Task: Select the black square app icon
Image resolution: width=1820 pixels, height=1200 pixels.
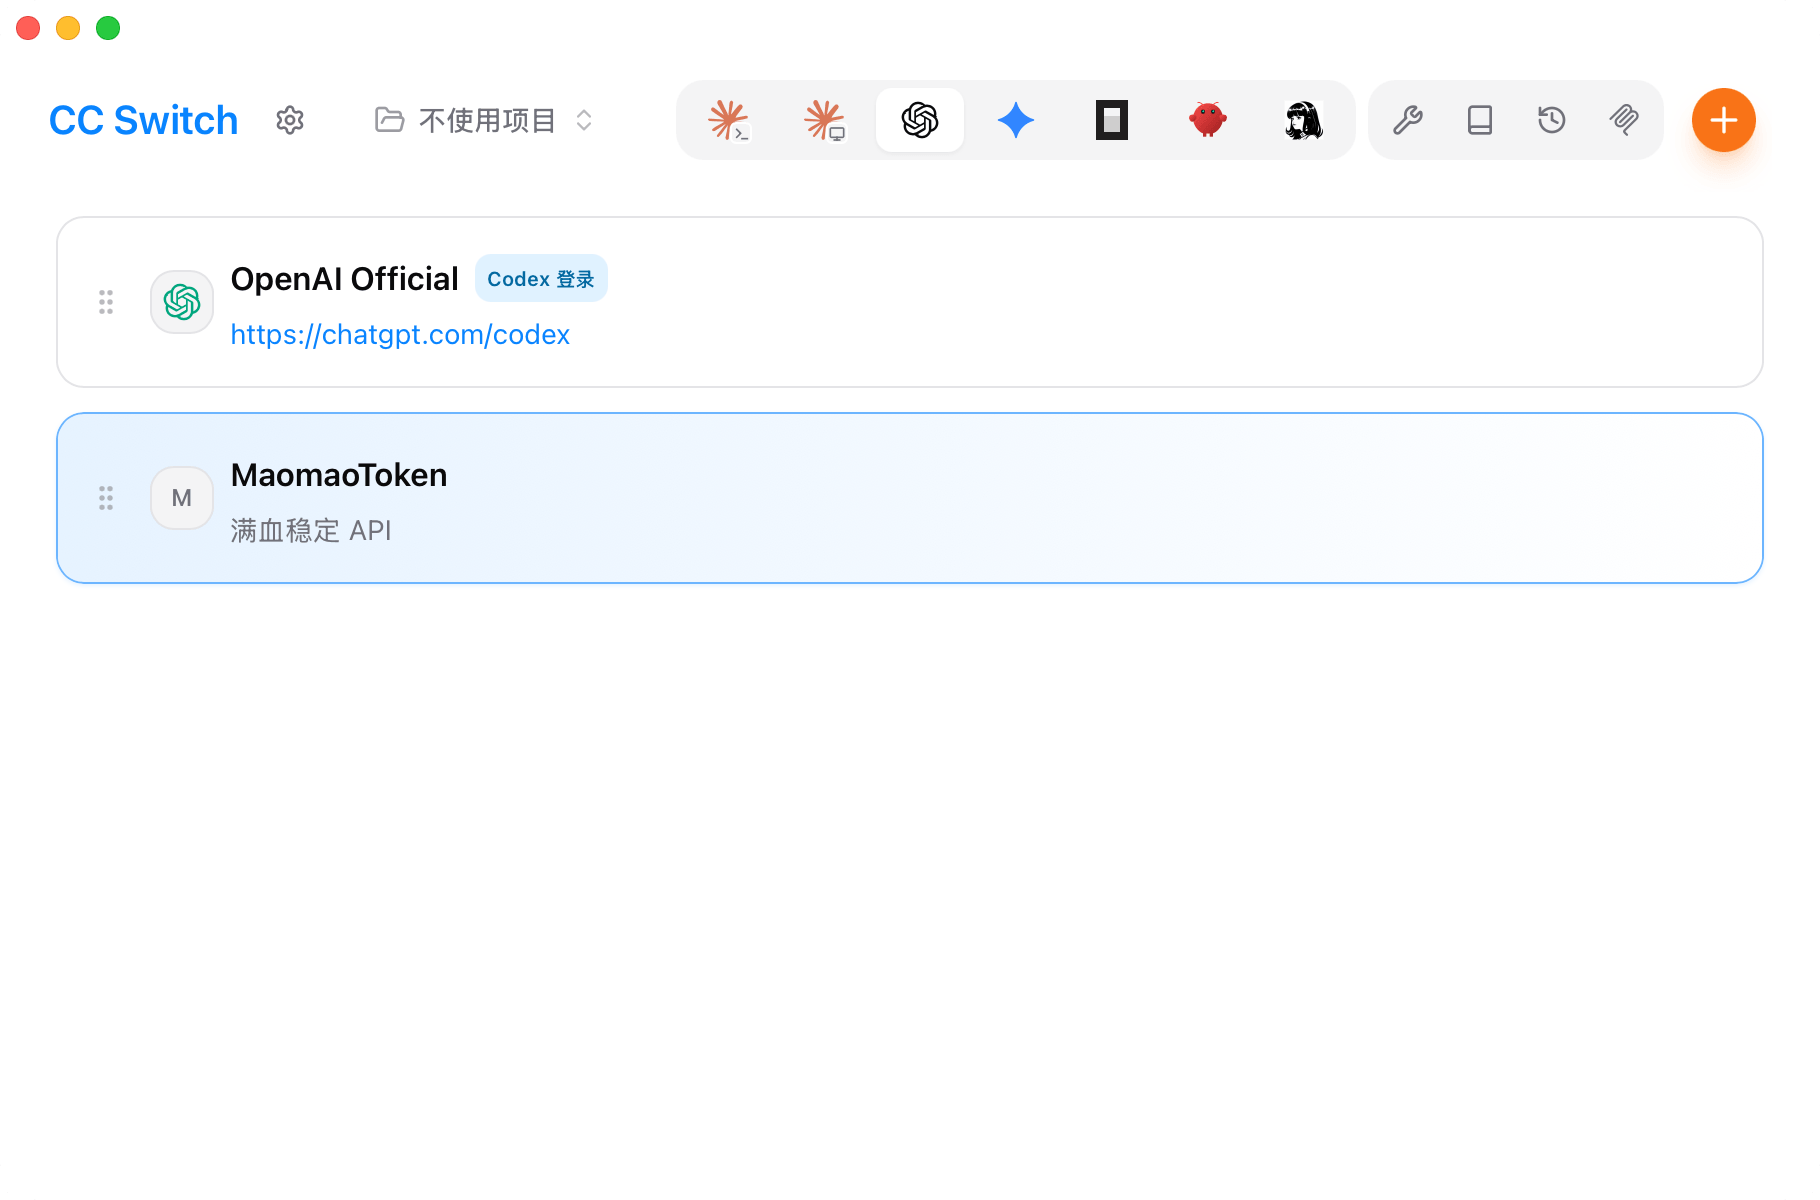Action: [x=1112, y=120]
